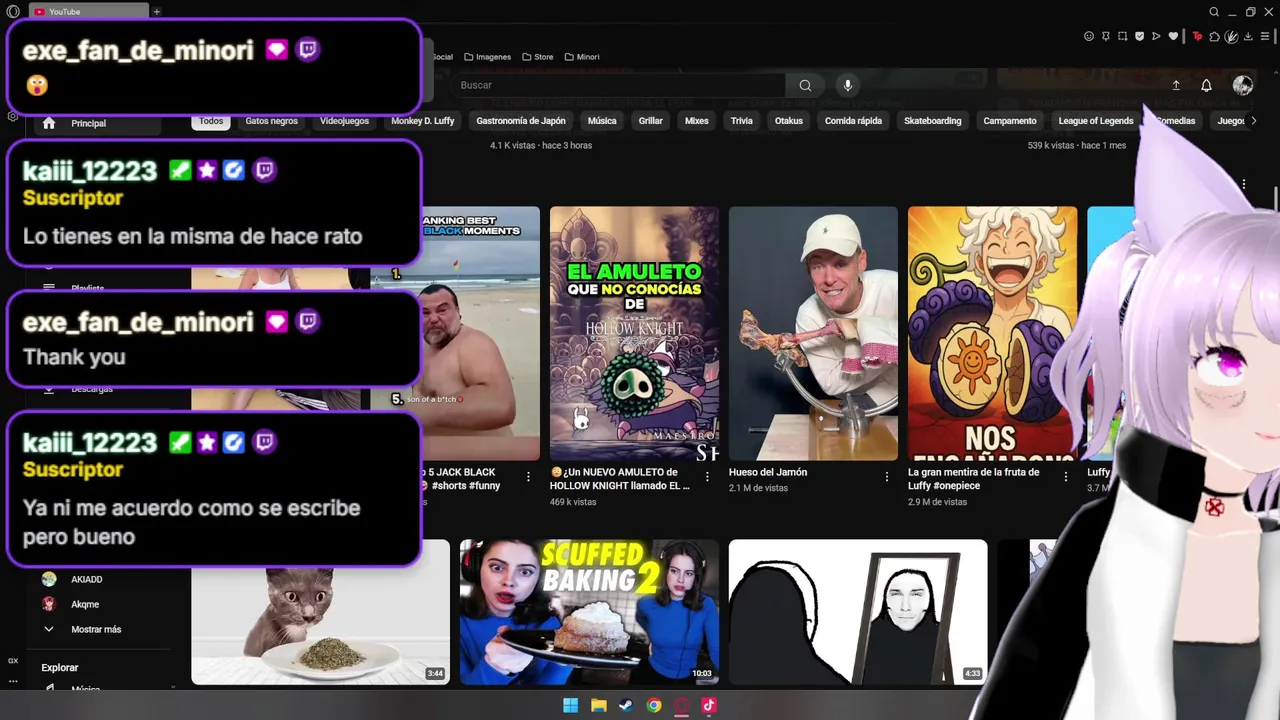
Task: Launch Steam from the taskbar
Action: (626, 705)
